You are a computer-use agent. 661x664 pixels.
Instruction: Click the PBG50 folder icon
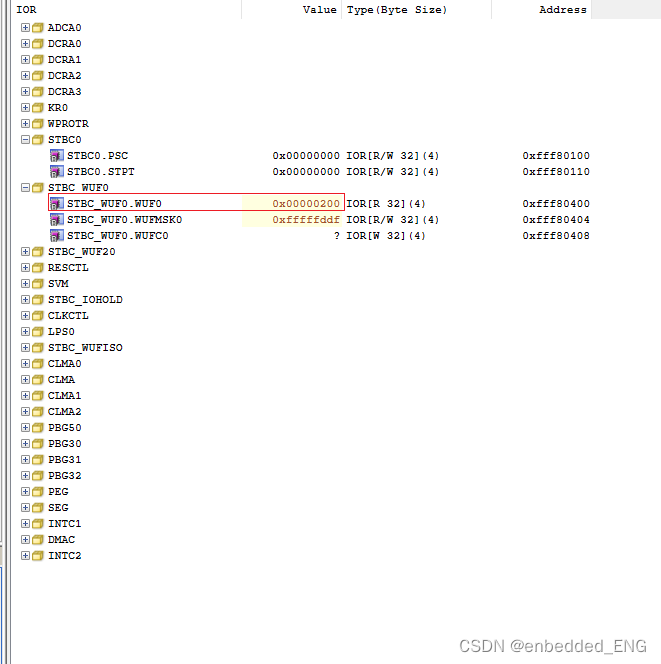[x=38, y=428]
